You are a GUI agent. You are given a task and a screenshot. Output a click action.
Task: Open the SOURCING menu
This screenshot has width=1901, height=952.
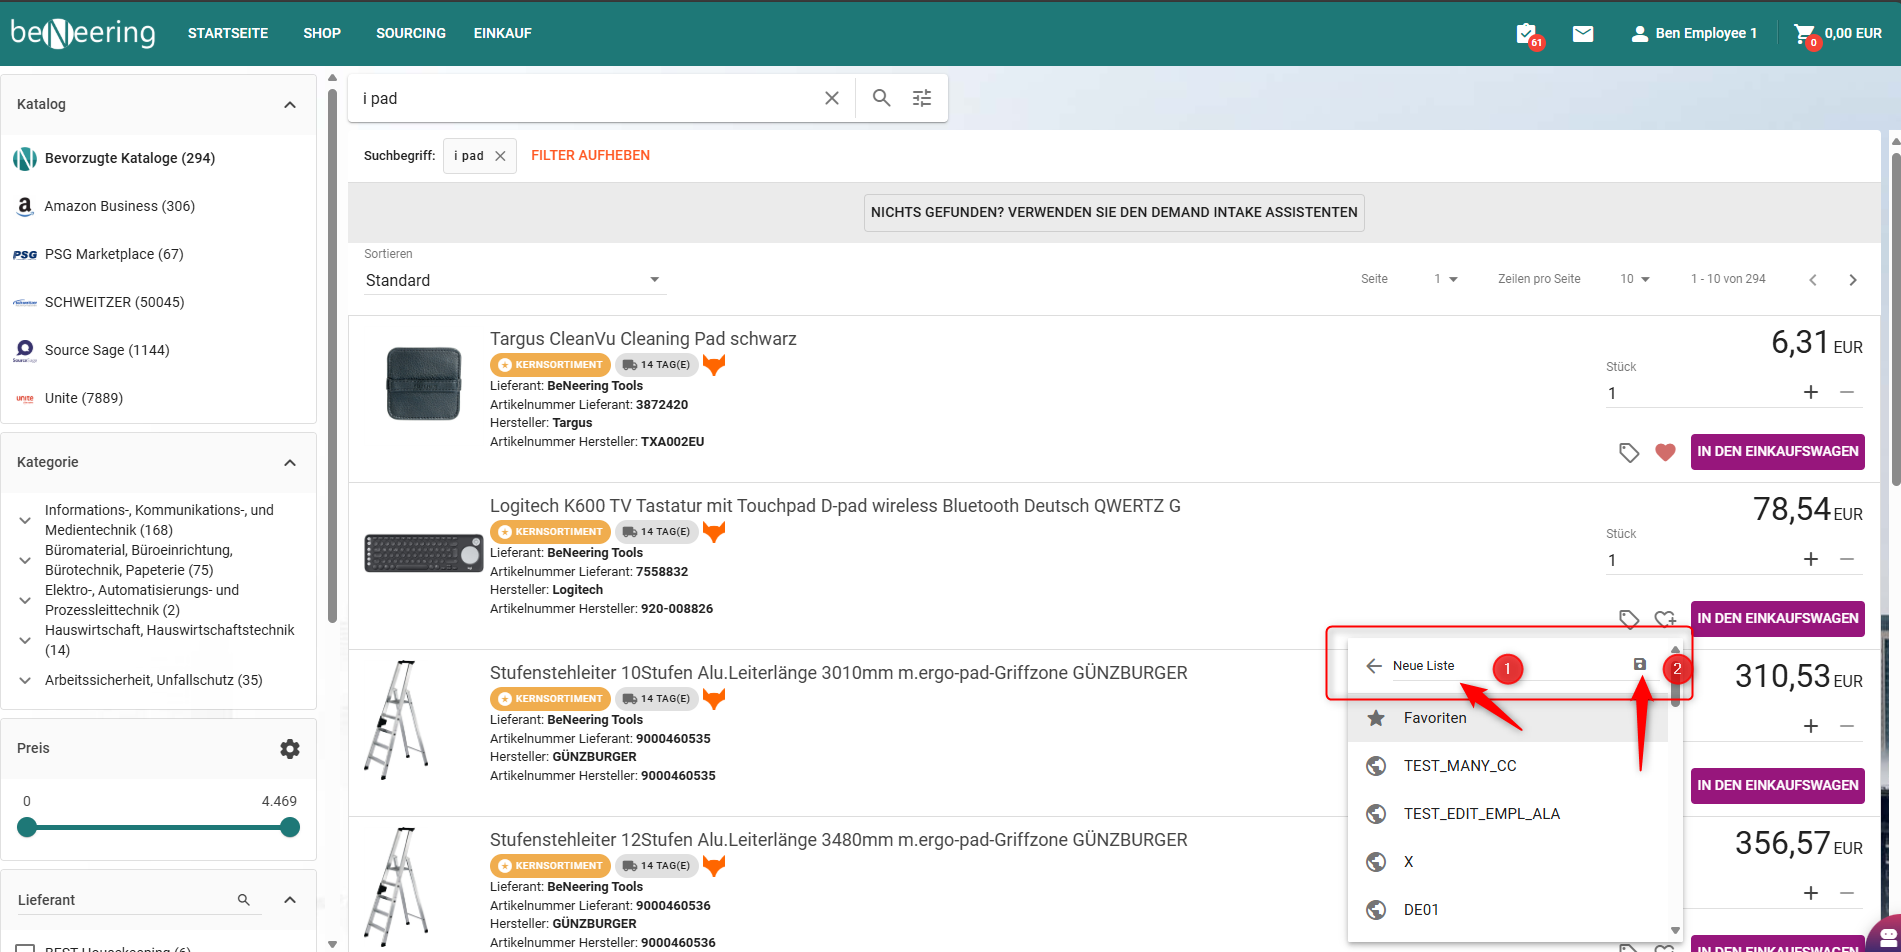411,34
